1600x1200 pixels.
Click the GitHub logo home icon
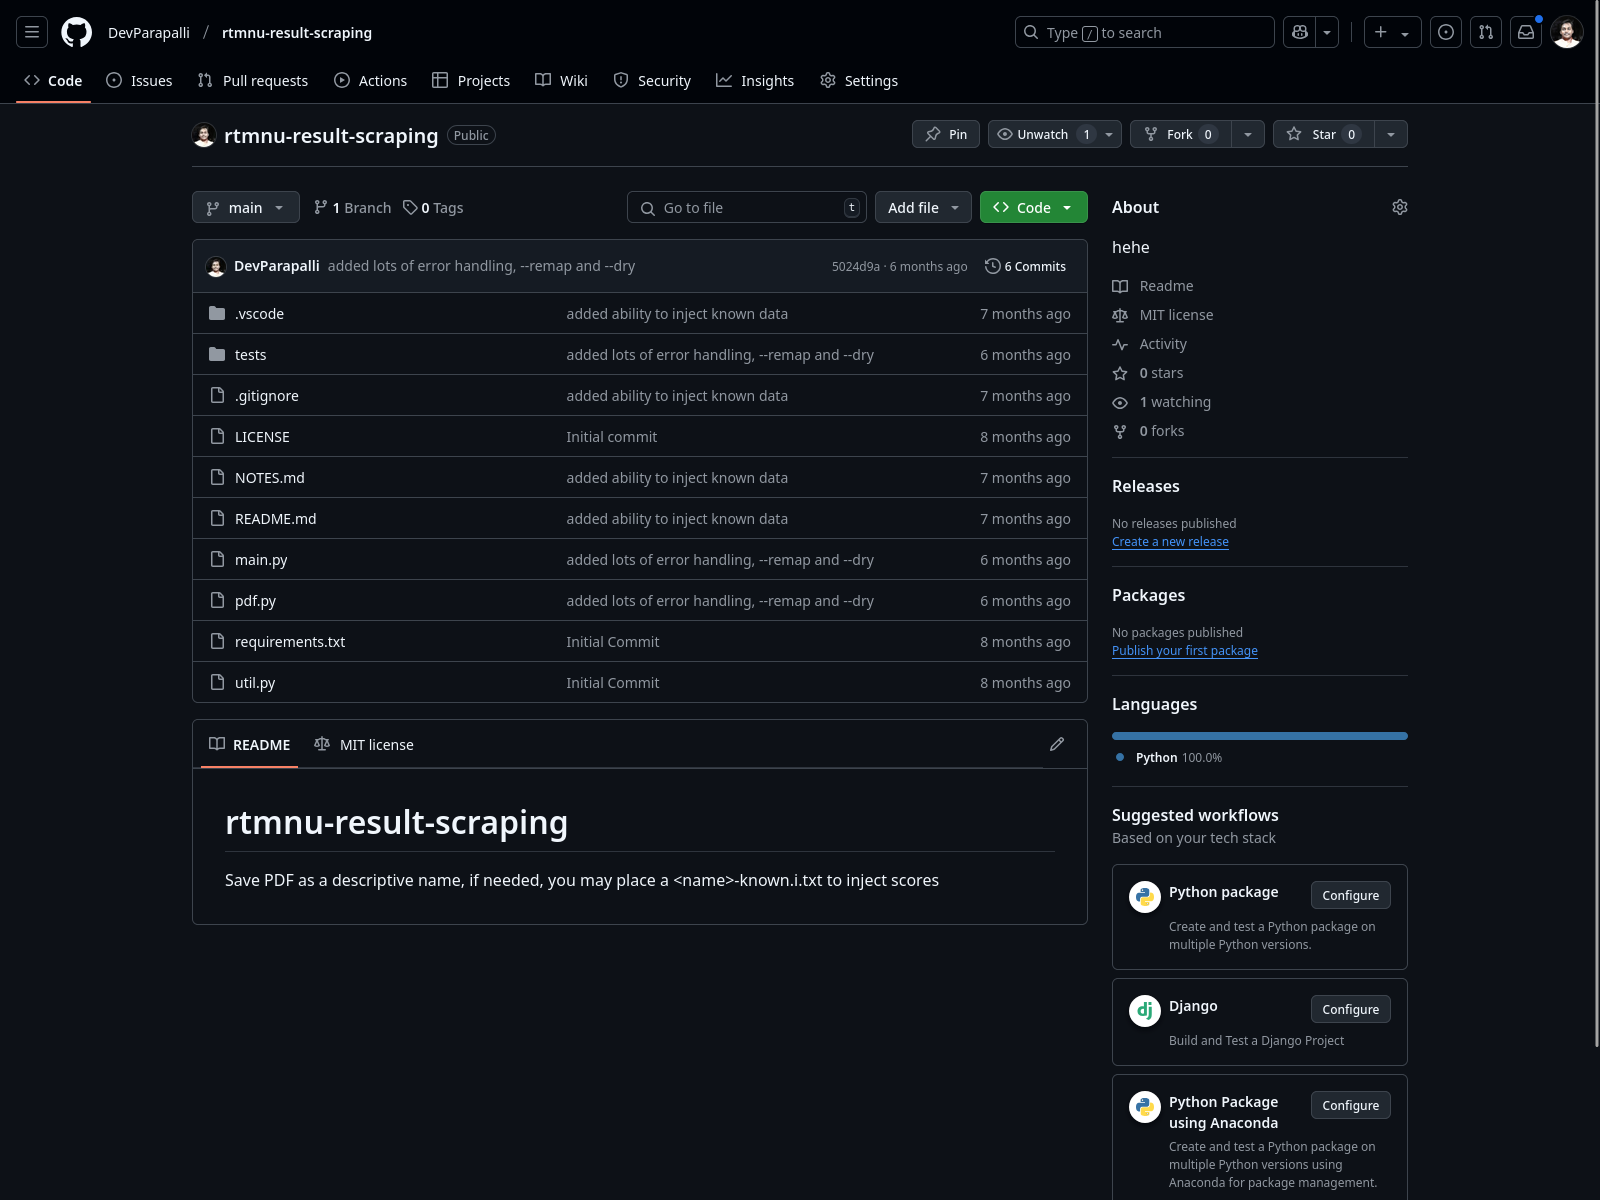[x=77, y=32]
